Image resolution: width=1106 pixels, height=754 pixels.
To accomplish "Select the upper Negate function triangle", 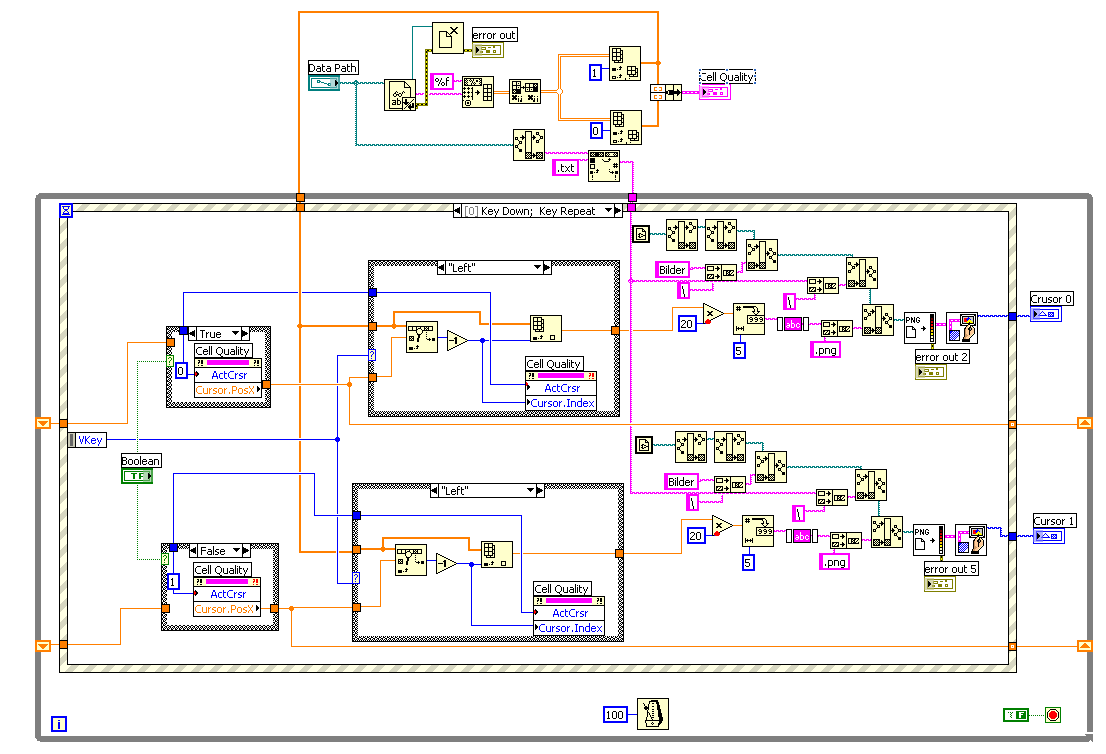I will click(x=457, y=341).
